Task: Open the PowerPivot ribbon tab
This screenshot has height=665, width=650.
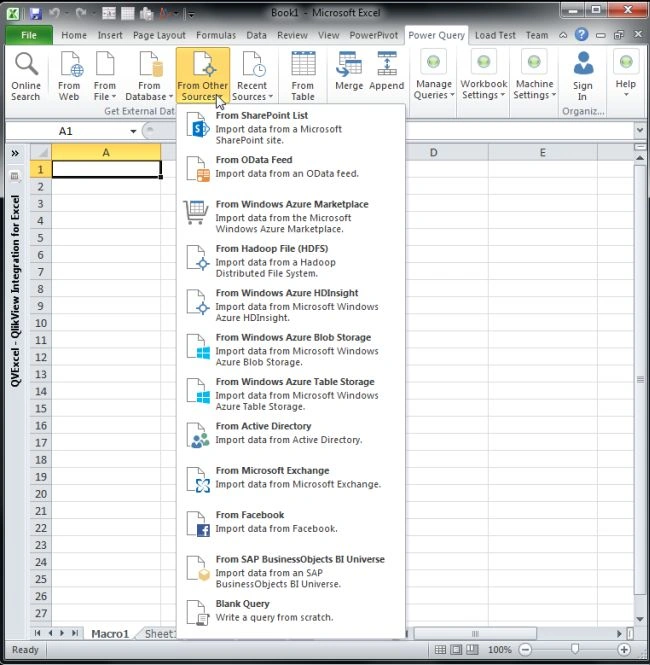Action: (x=374, y=35)
